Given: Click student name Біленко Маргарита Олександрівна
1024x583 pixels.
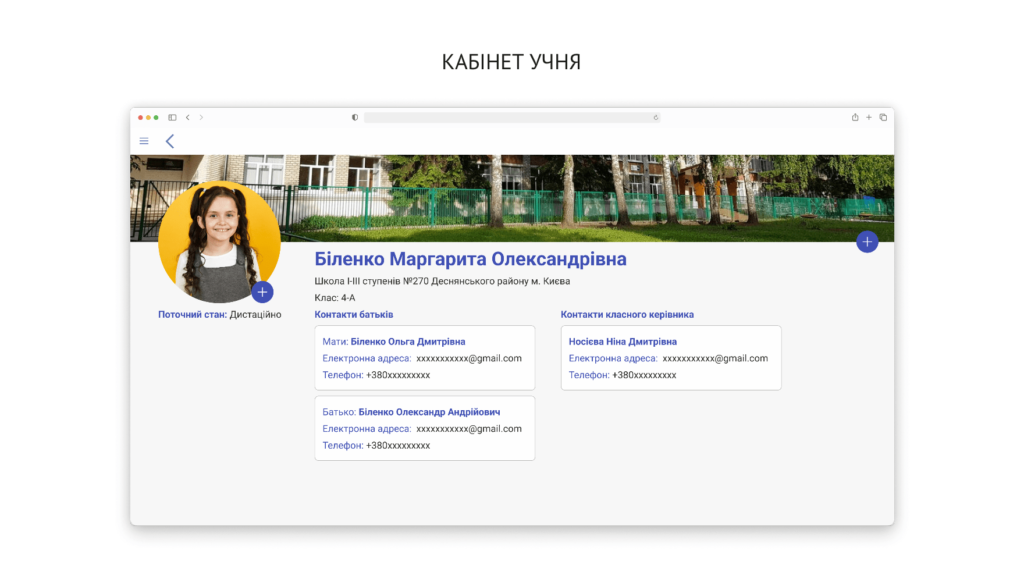Looking at the screenshot, I should click(x=470, y=260).
